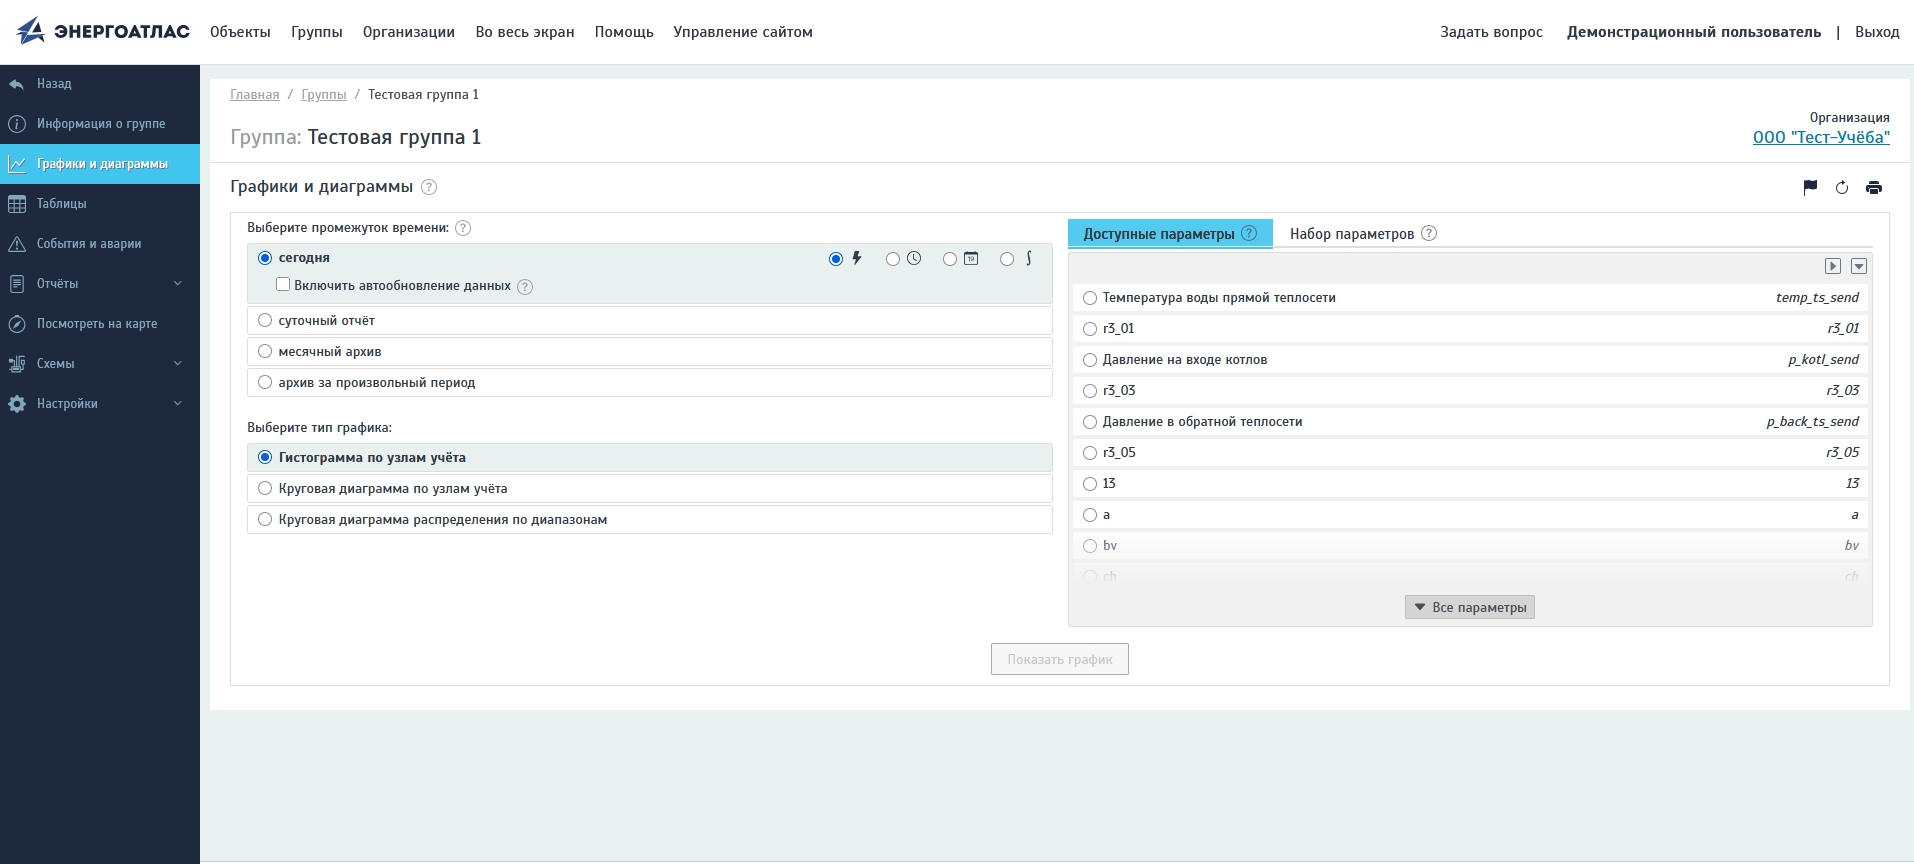
Task: Select parameter Давление в обратной теплосети
Action: (x=1090, y=422)
